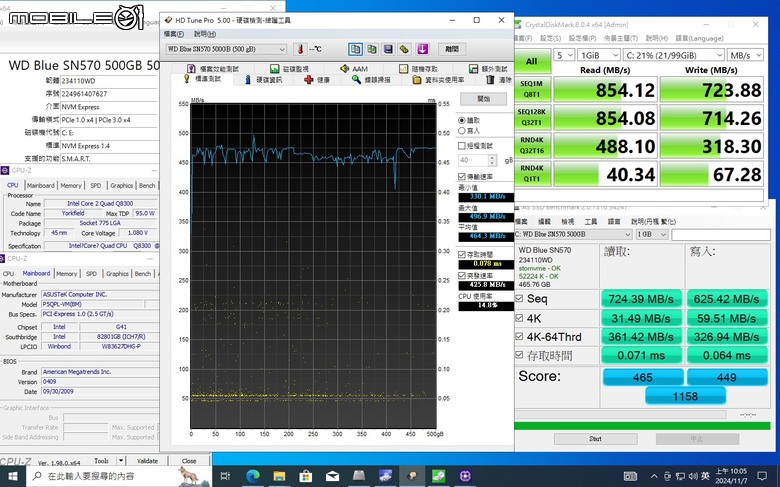The height and width of the screenshot is (487, 780).
Task: Expand CPU-Z Tools dropdown arrow
Action: point(121,461)
